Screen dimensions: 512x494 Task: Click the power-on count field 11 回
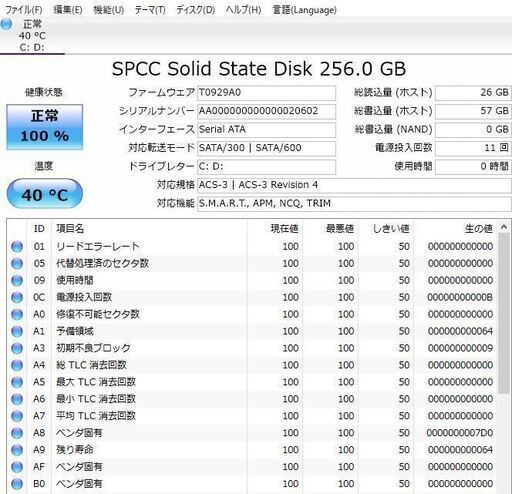pos(473,148)
